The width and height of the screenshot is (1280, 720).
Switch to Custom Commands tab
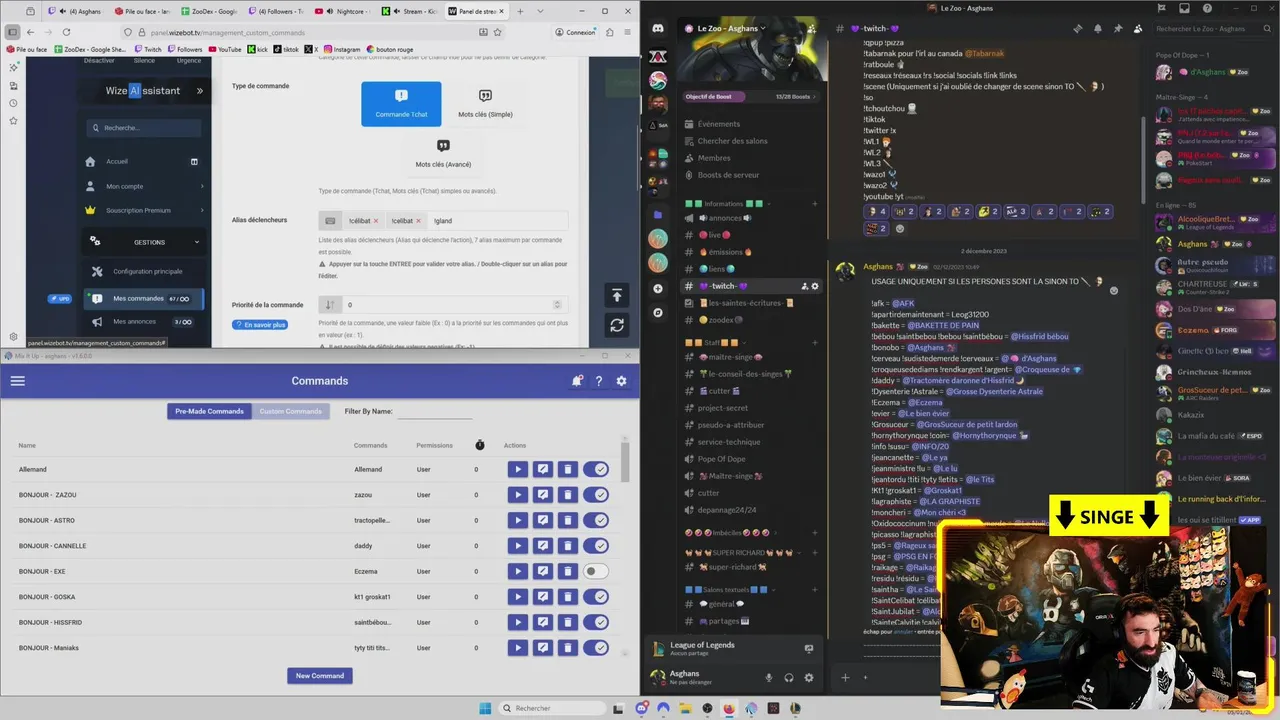click(291, 411)
